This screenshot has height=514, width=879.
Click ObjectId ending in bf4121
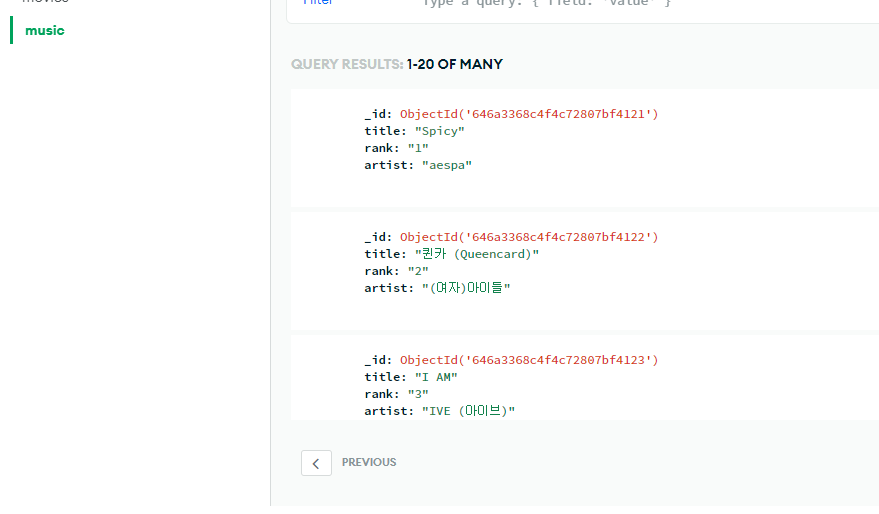529,114
